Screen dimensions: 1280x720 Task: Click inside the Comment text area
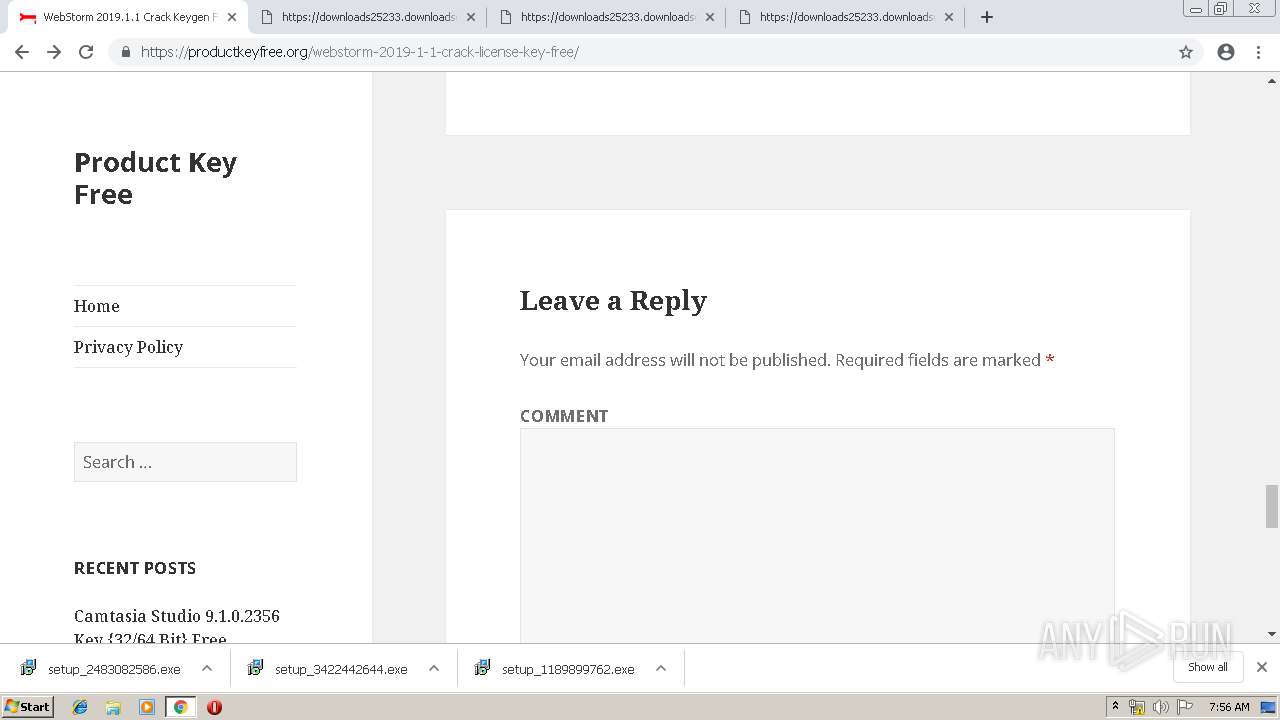click(817, 536)
